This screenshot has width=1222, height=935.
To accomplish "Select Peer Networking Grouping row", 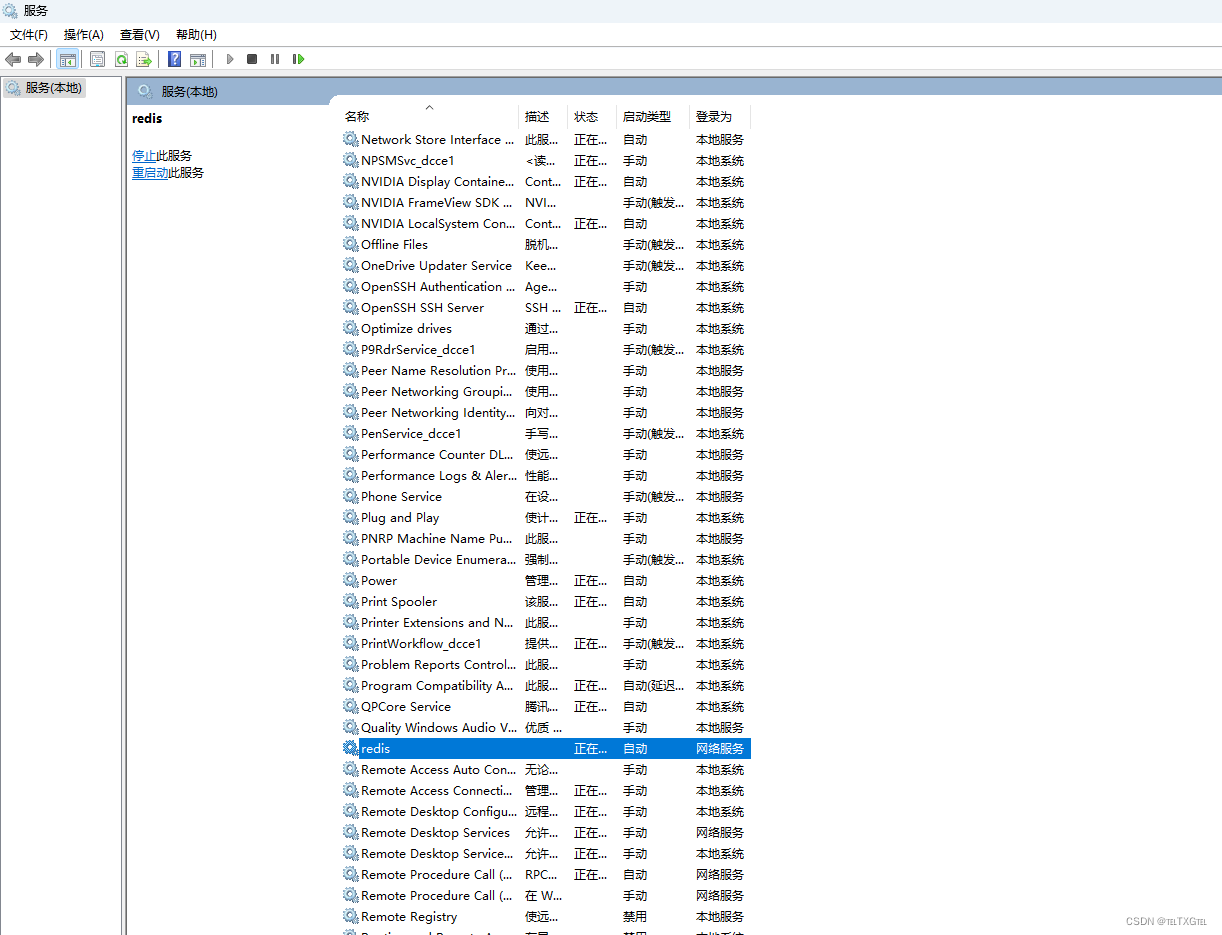I will click(546, 391).
